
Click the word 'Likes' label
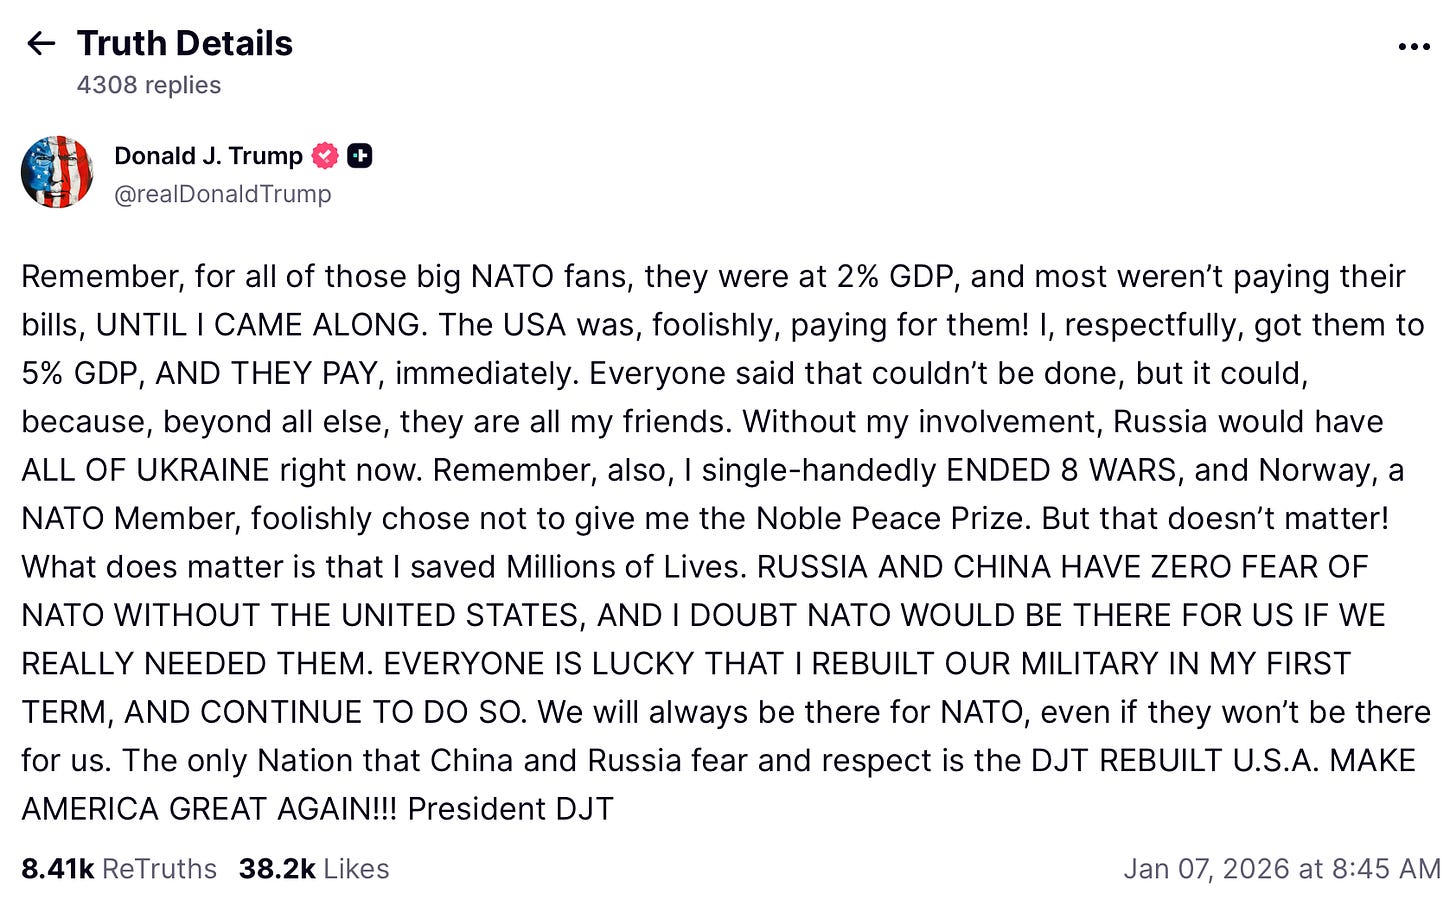(x=357, y=868)
